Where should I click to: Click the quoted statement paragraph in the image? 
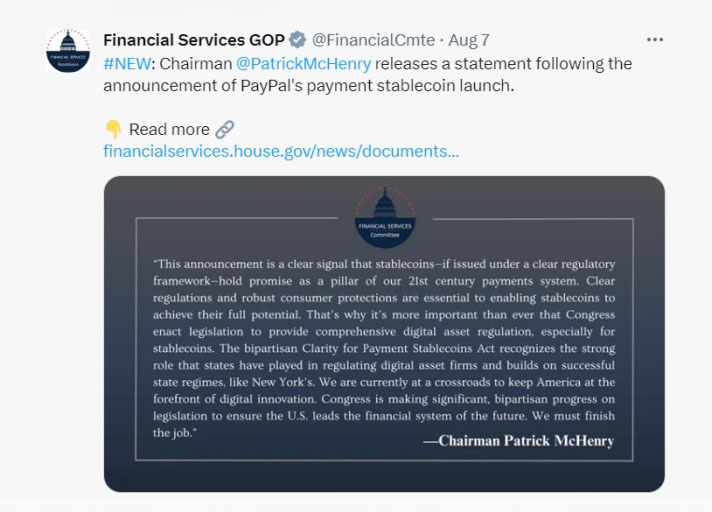(x=384, y=340)
